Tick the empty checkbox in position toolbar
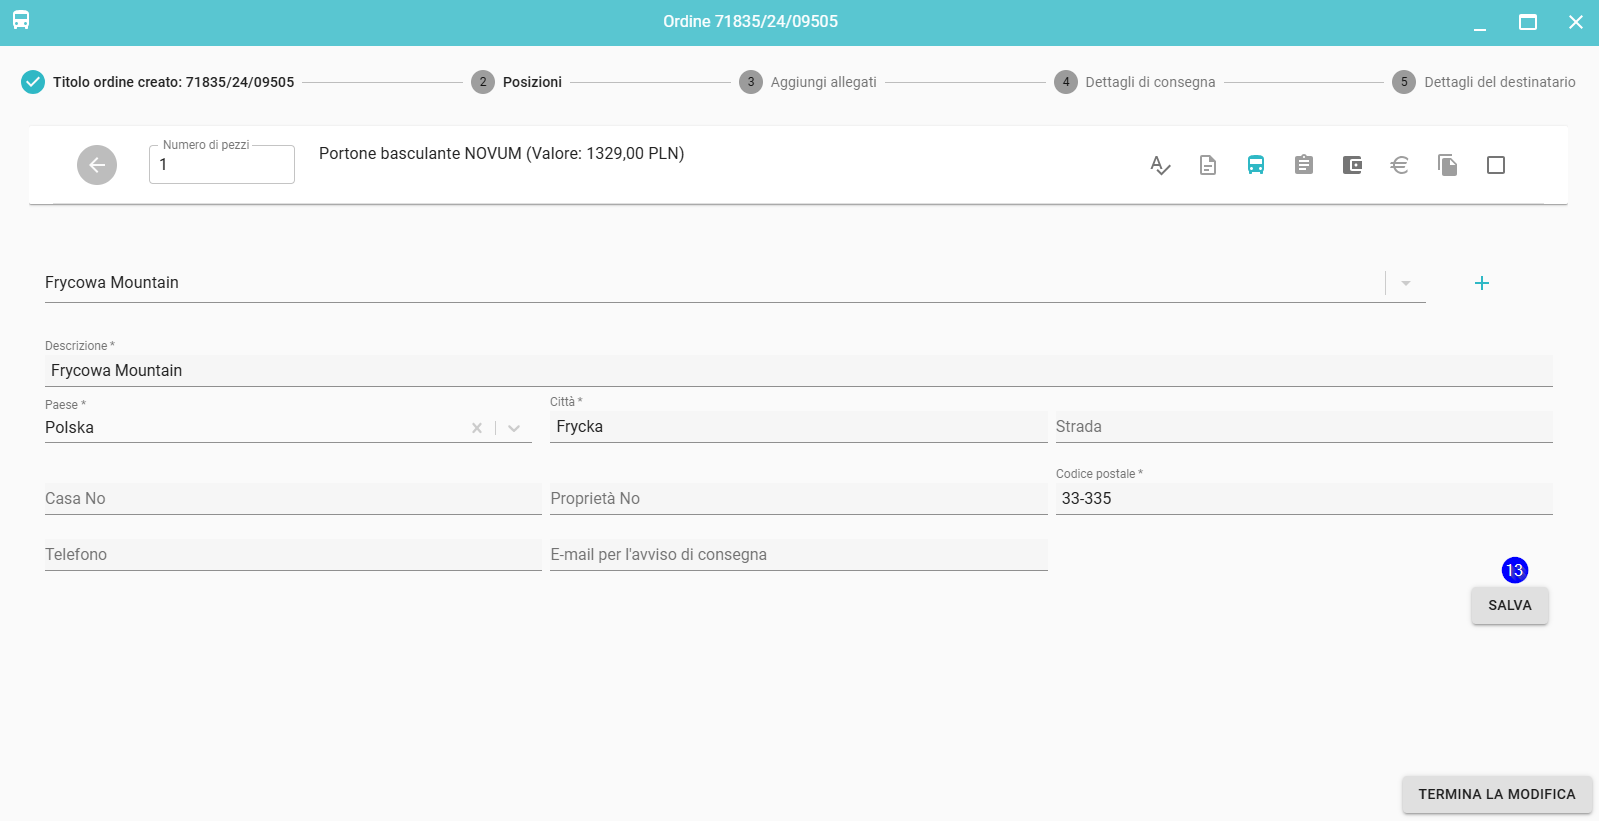This screenshot has width=1599, height=821. (x=1496, y=165)
